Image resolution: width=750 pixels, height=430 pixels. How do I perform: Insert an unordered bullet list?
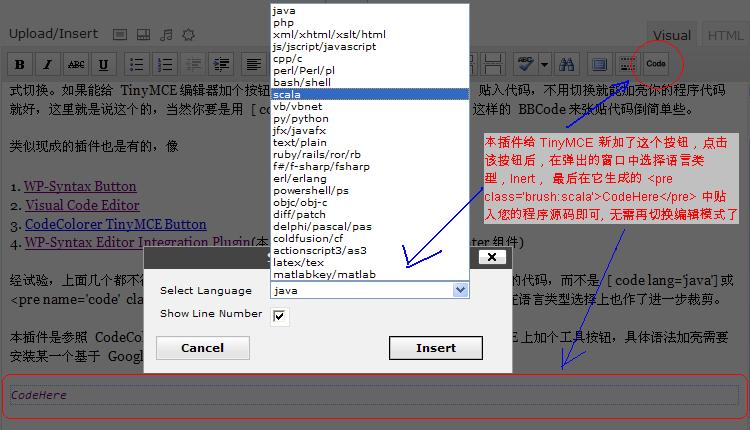(137, 65)
